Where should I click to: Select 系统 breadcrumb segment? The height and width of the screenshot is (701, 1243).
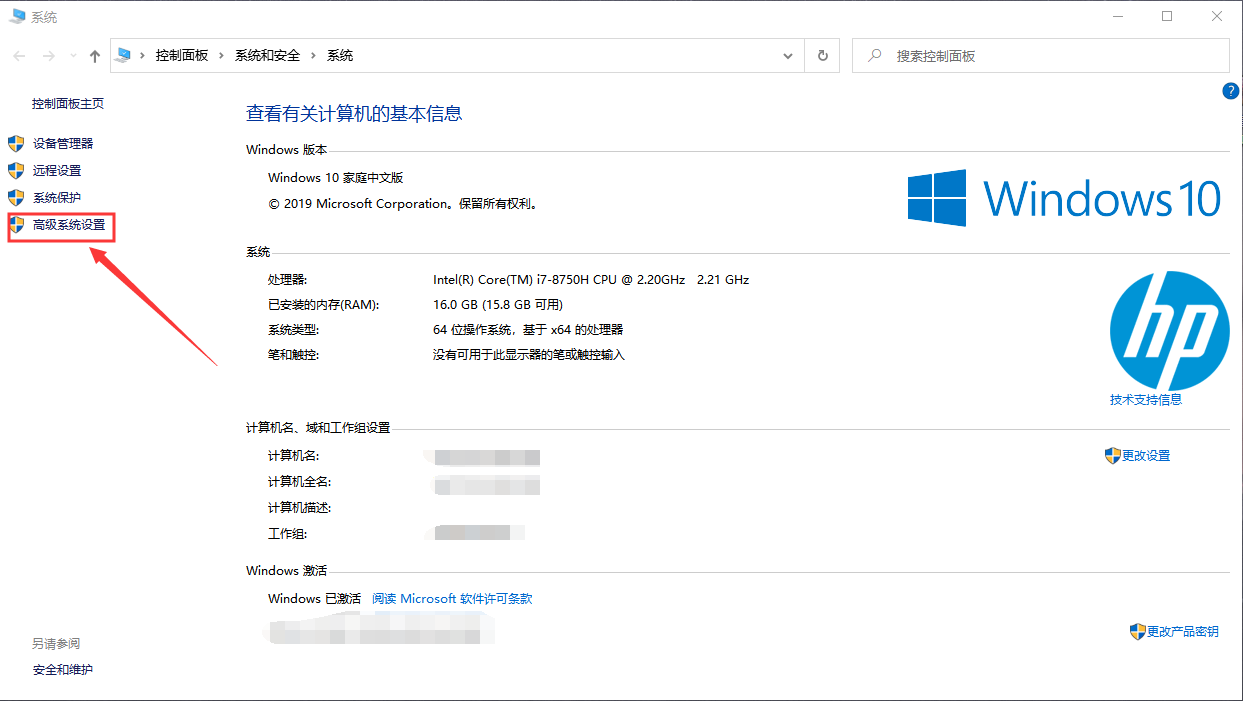(x=340, y=56)
